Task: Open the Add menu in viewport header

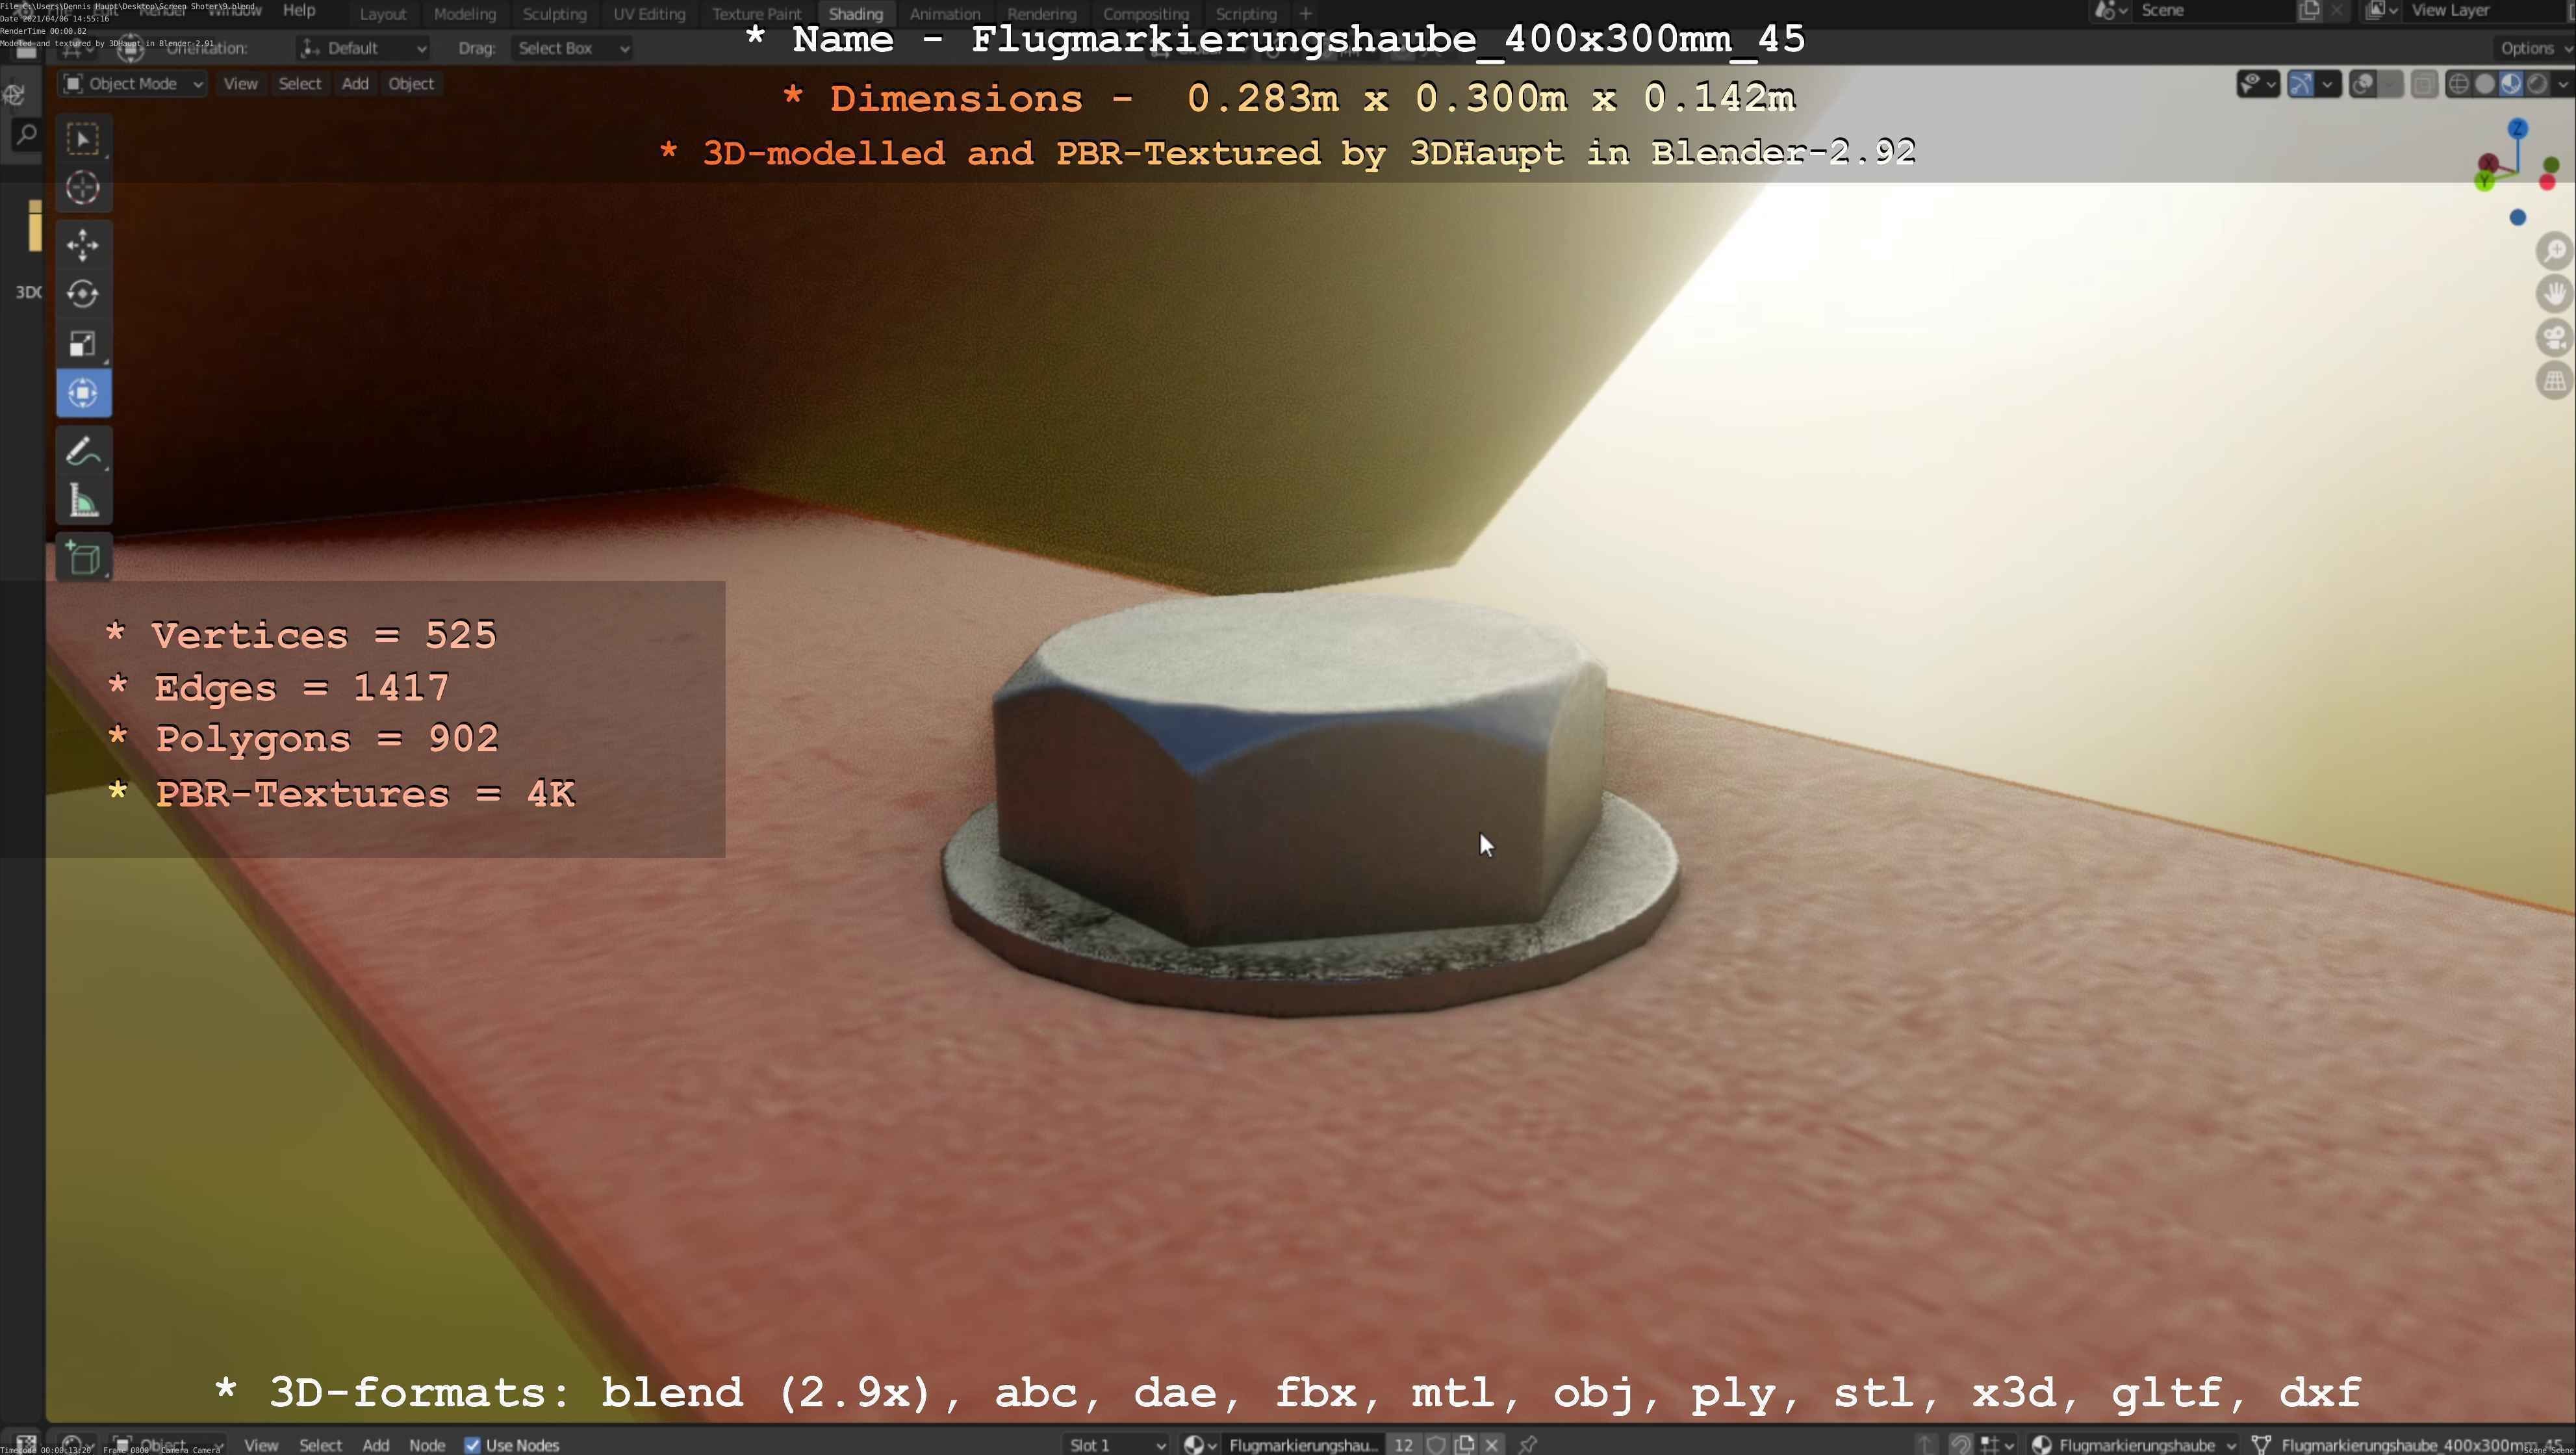Action: coord(355,84)
